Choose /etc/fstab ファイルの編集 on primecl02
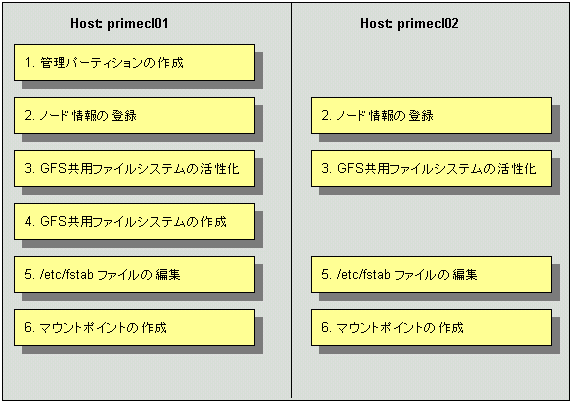This screenshot has width=572, height=403. [431, 274]
